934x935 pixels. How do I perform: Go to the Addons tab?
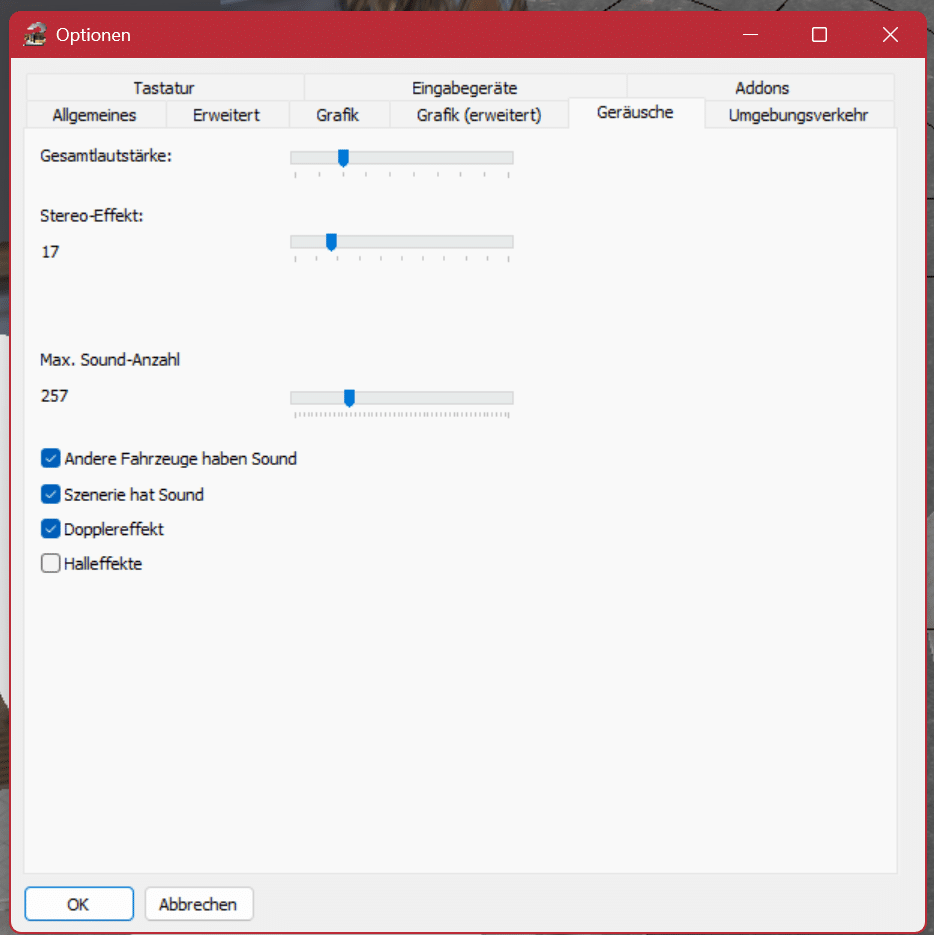click(761, 88)
